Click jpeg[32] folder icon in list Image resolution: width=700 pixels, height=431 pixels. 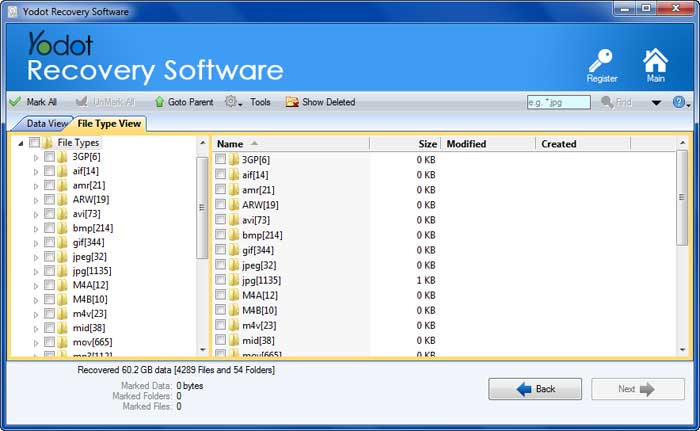pos(234,265)
